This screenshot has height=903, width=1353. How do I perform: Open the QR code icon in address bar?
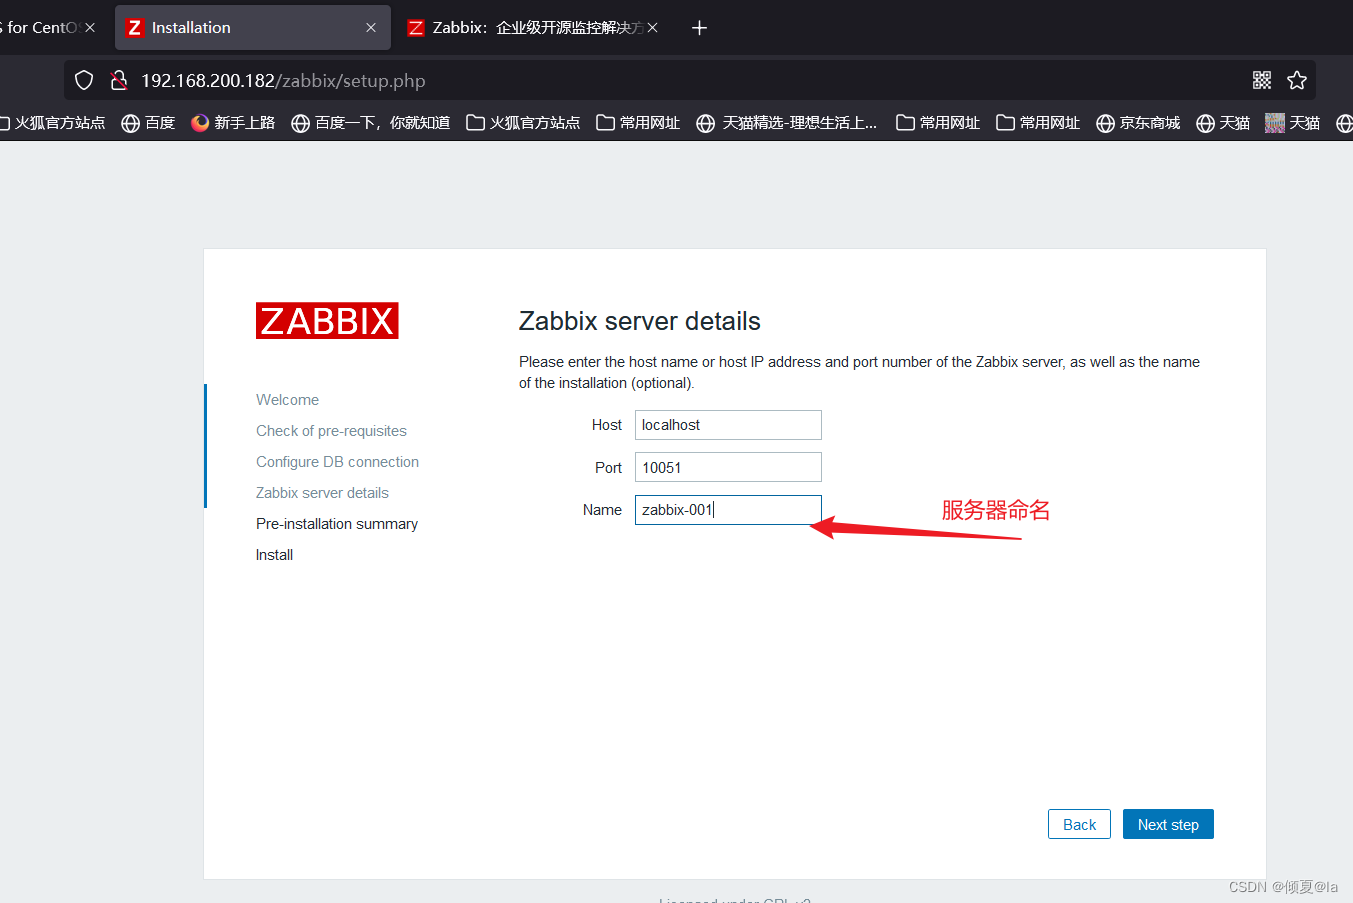coord(1262,80)
